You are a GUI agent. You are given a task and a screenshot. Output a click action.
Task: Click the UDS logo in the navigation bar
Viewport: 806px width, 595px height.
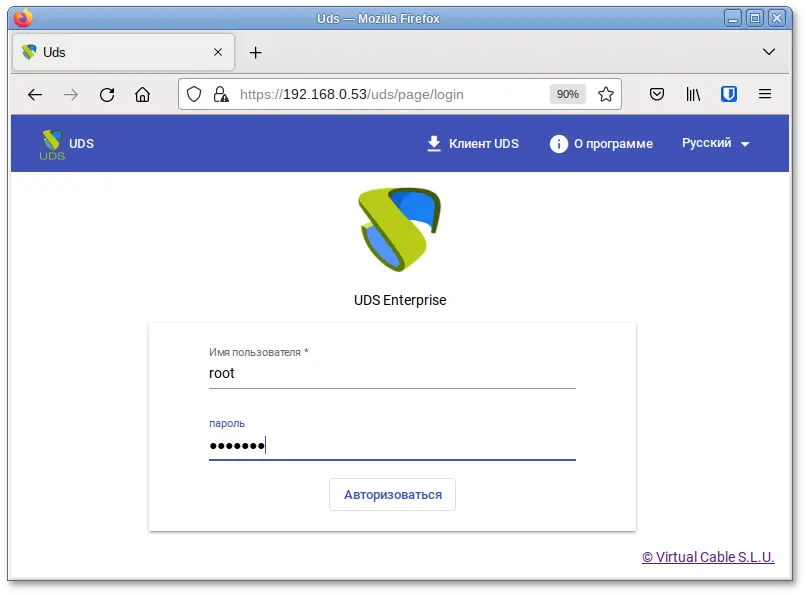(54, 143)
